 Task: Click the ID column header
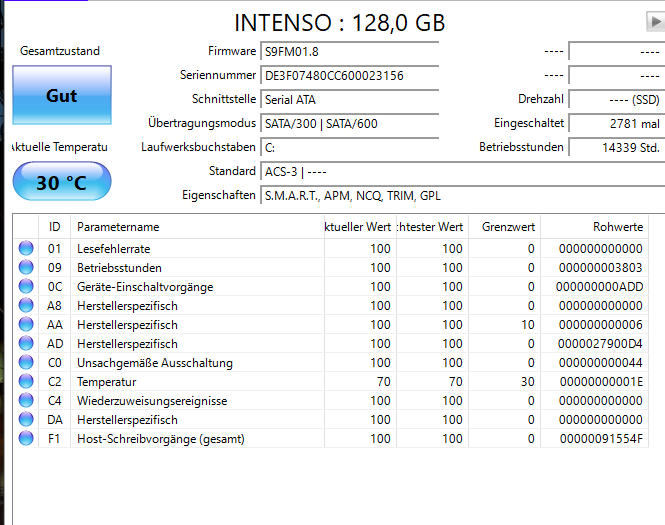pyautogui.click(x=54, y=227)
